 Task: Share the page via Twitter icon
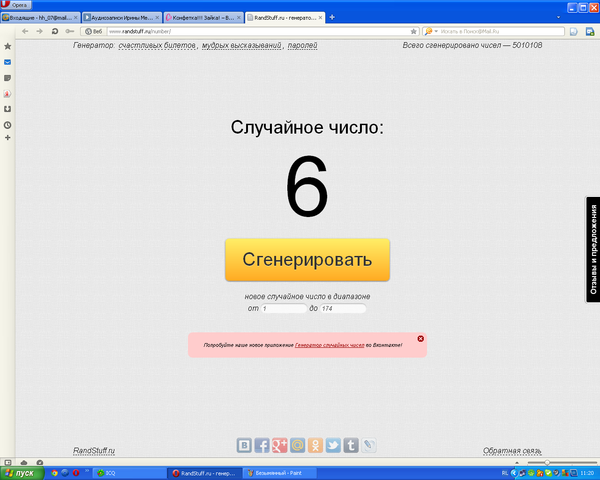pyautogui.click(x=334, y=445)
